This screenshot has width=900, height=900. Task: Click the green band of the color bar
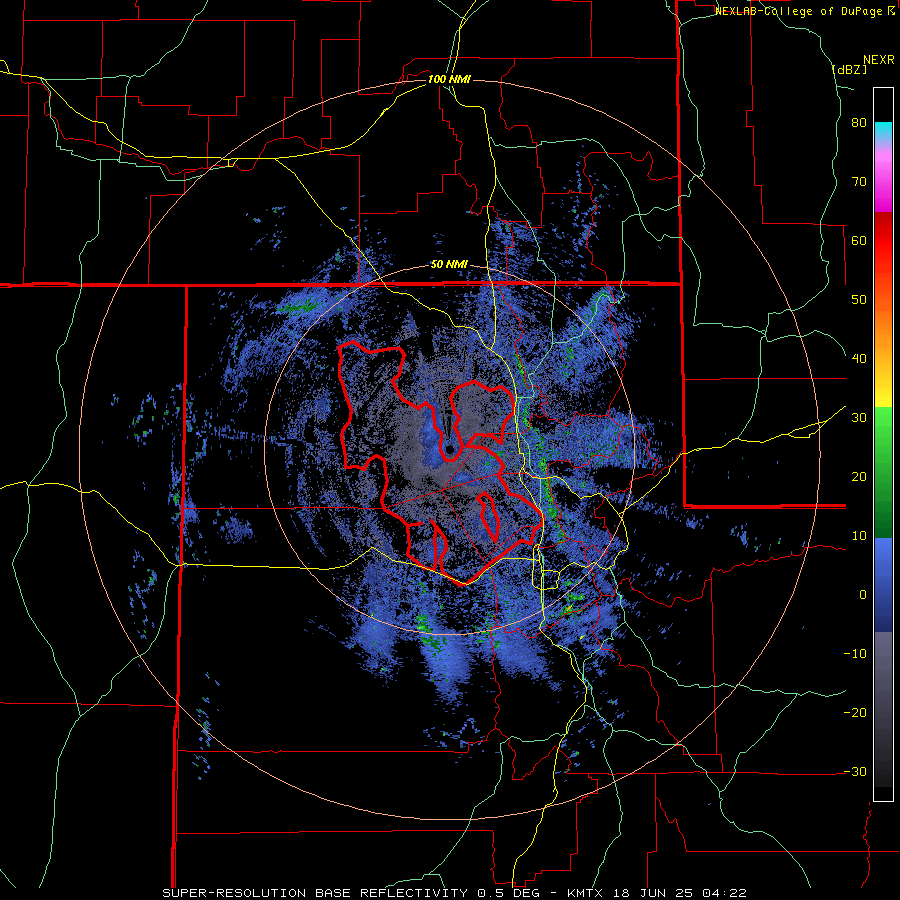coord(883,472)
